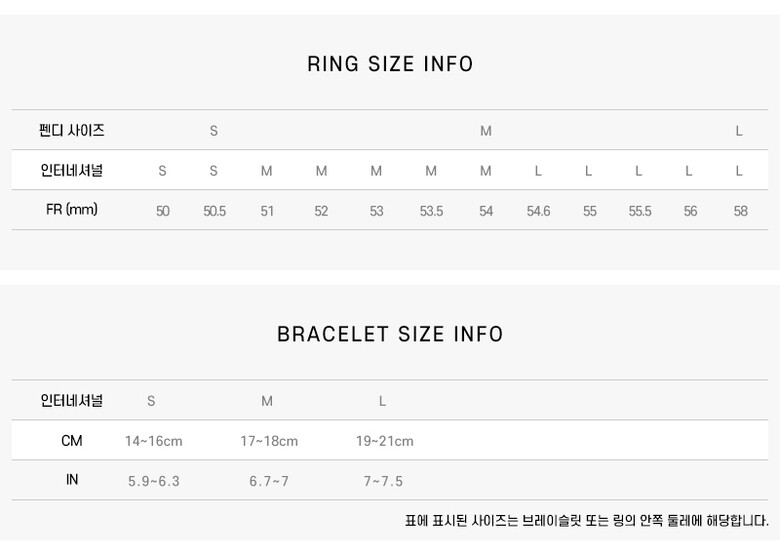Click the IN row label

point(72,480)
